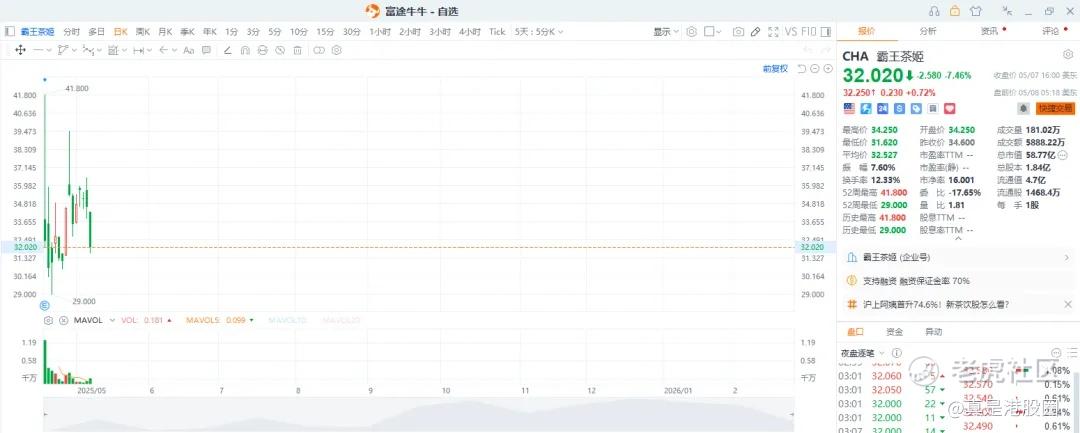This screenshot has height=433, width=1080.
Task: Switch to the 资金 tab
Action: coord(895,332)
